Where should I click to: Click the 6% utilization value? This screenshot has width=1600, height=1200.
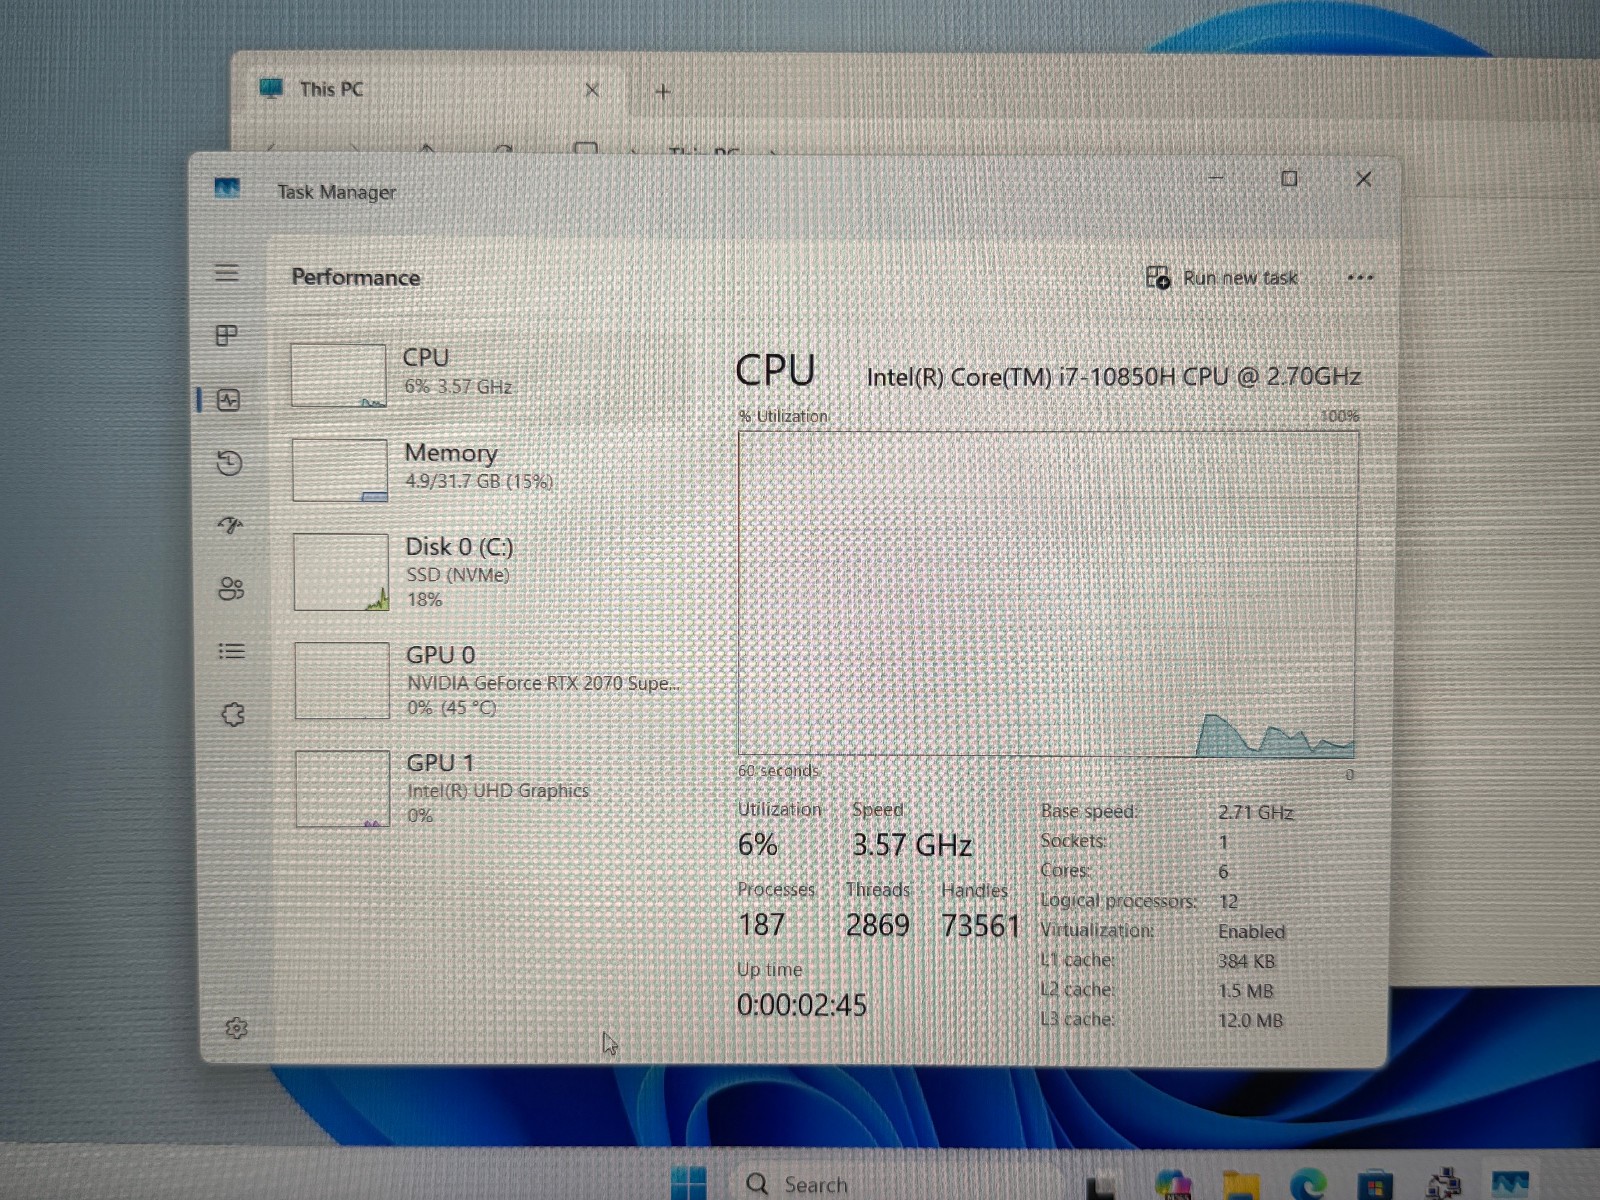tap(757, 844)
